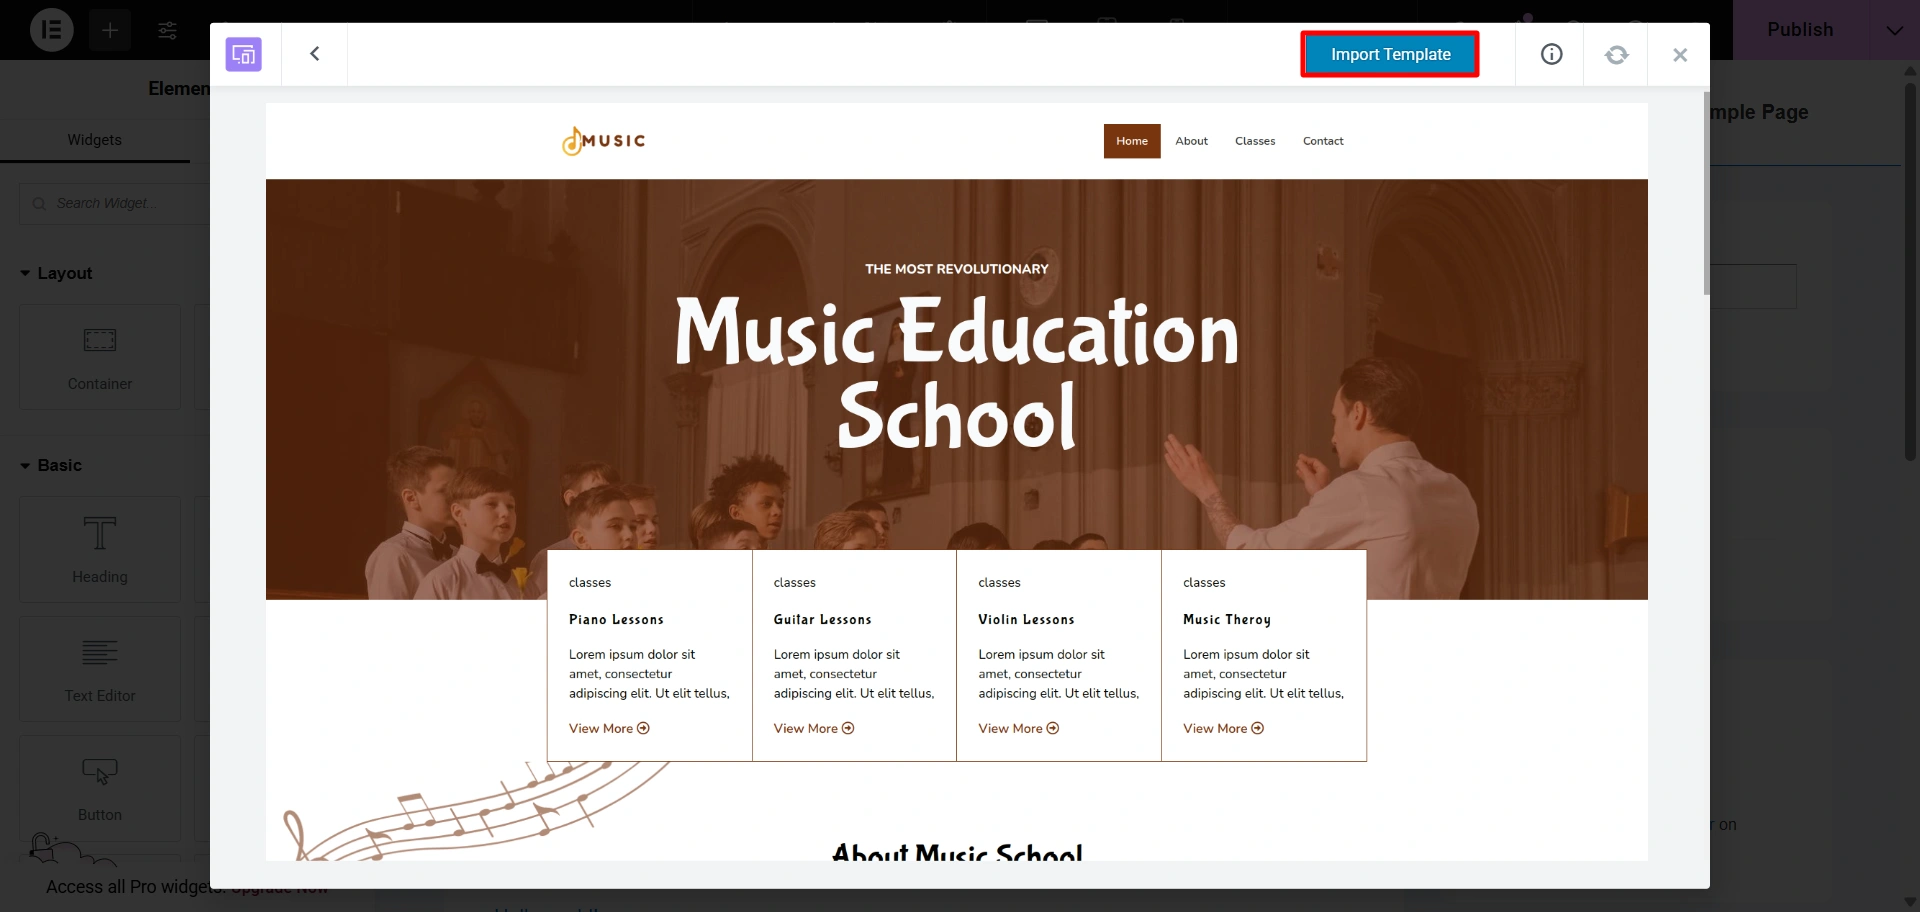1920x912 pixels.
Task: Click the Music Theroy card title
Action: (x=1227, y=620)
